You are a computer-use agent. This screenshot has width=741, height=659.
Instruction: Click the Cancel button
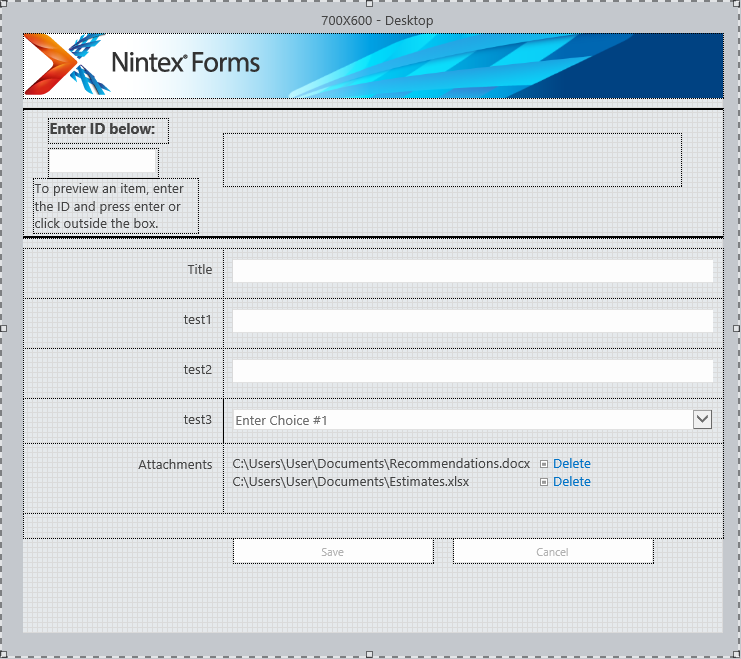pyautogui.click(x=553, y=551)
